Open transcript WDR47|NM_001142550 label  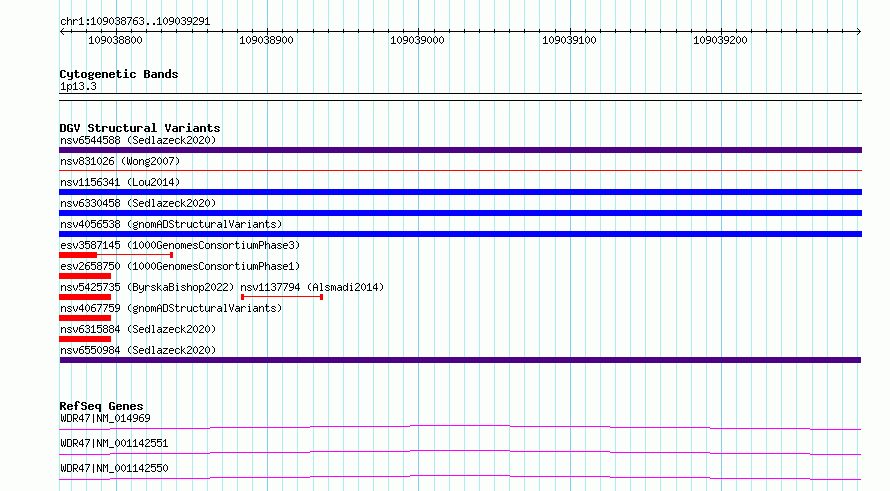click(x=114, y=468)
